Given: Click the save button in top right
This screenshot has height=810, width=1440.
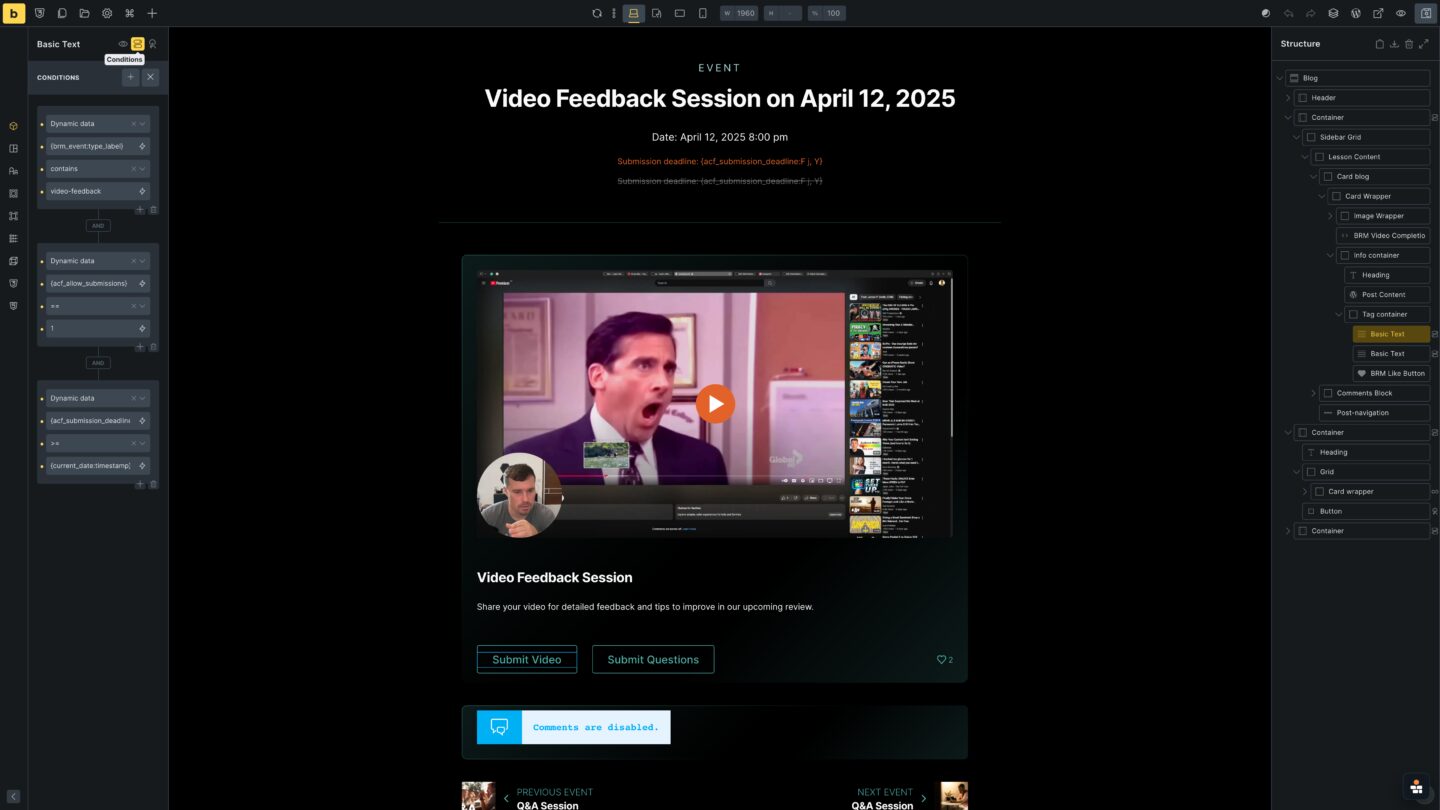Looking at the screenshot, I should [1424, 13].
